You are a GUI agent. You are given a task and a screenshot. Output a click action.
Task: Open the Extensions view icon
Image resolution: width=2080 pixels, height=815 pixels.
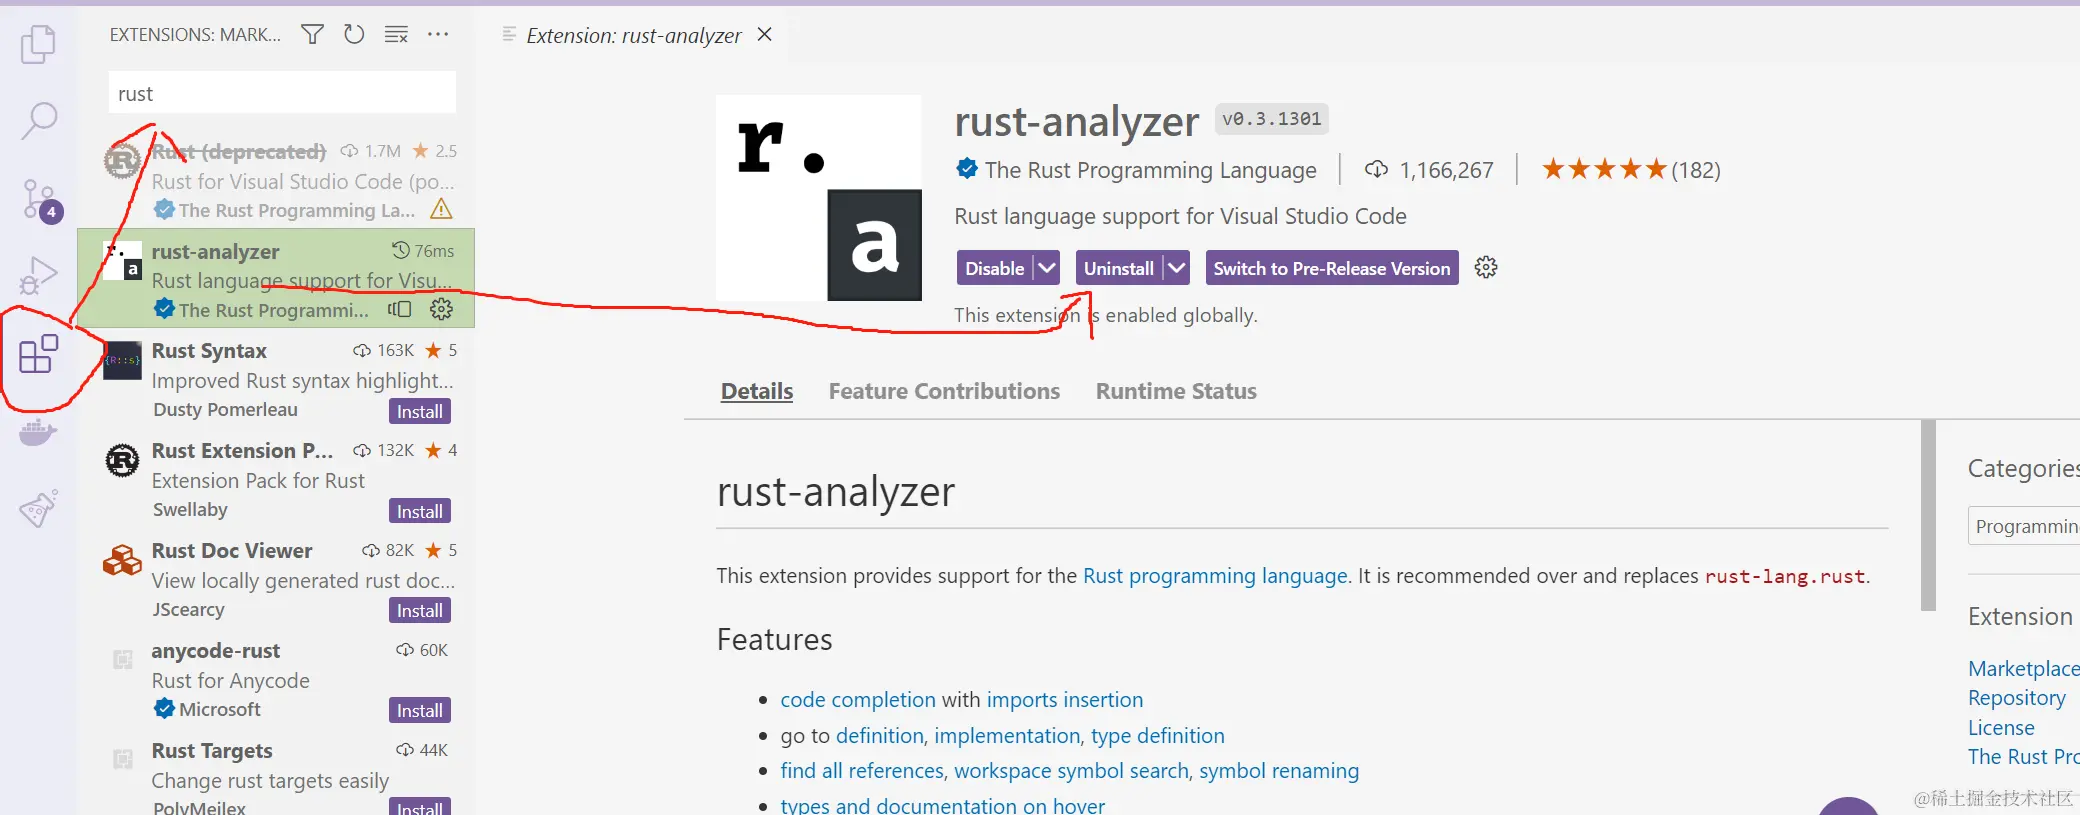click(38, 354)
